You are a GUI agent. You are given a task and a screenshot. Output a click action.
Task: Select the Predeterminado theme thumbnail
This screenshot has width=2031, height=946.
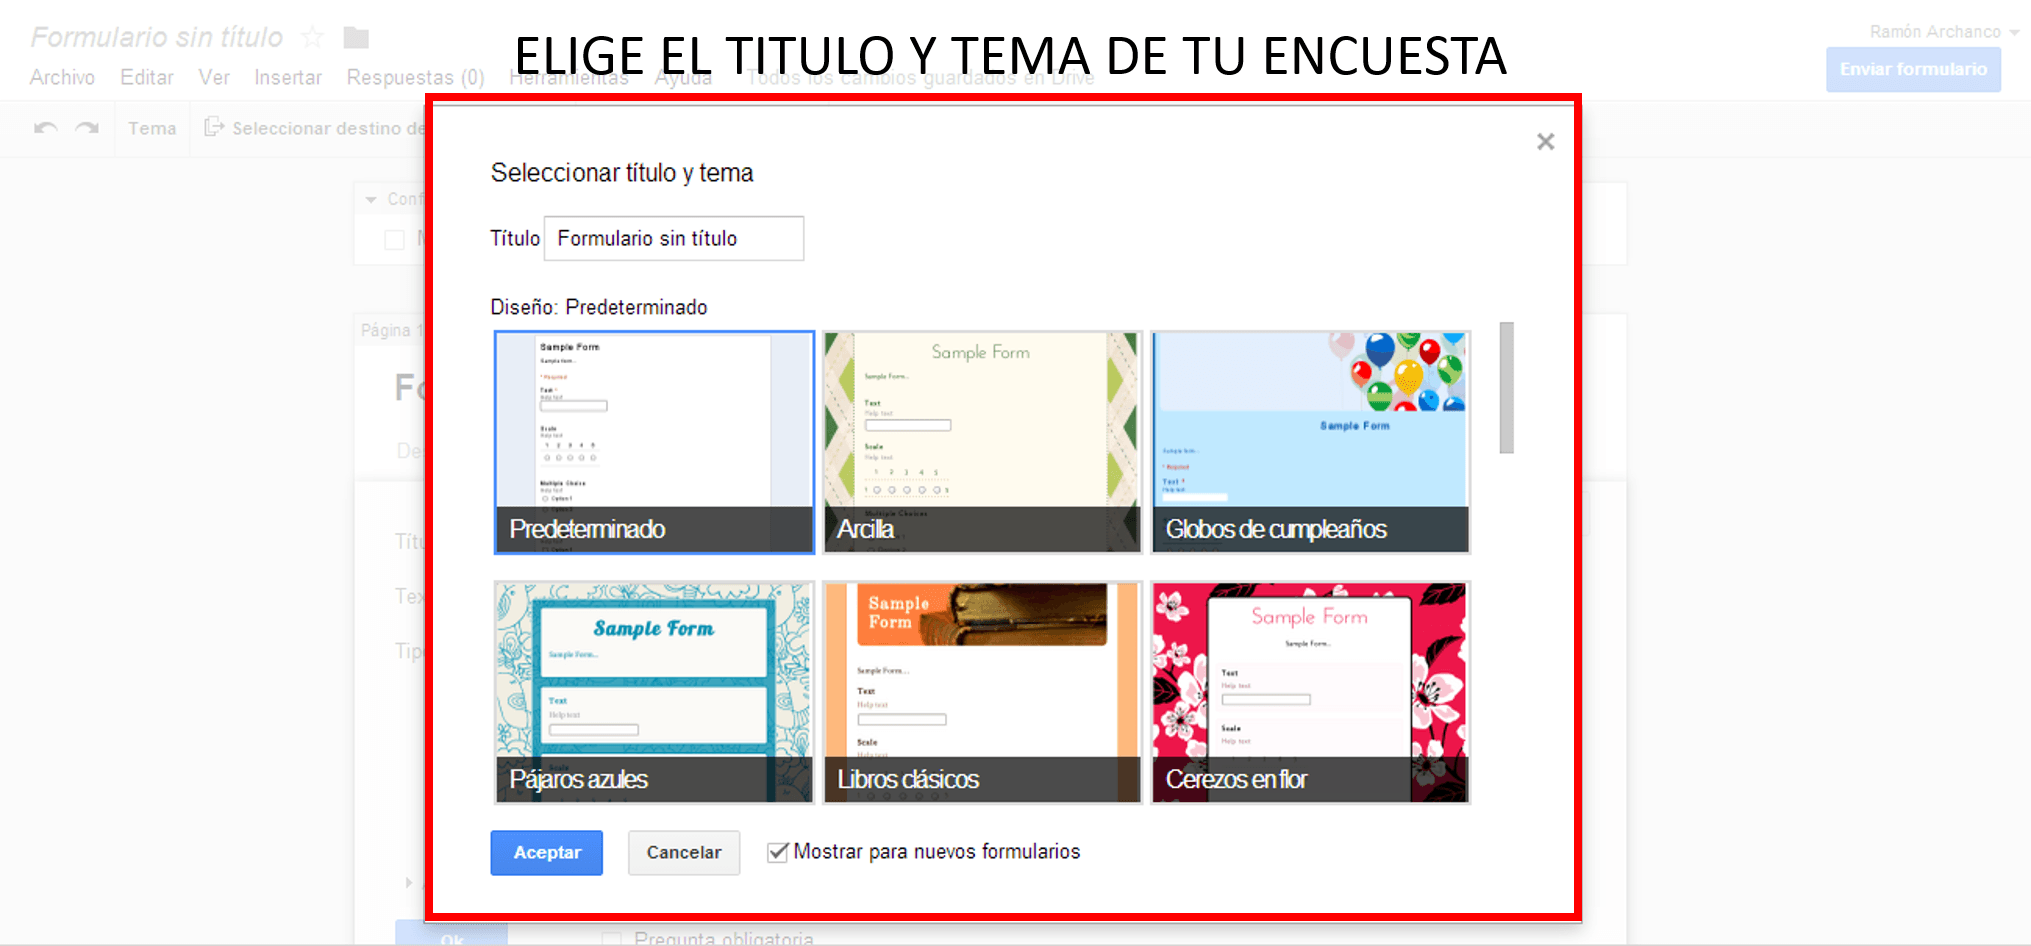pyautogui.click(x=655, y=442)
